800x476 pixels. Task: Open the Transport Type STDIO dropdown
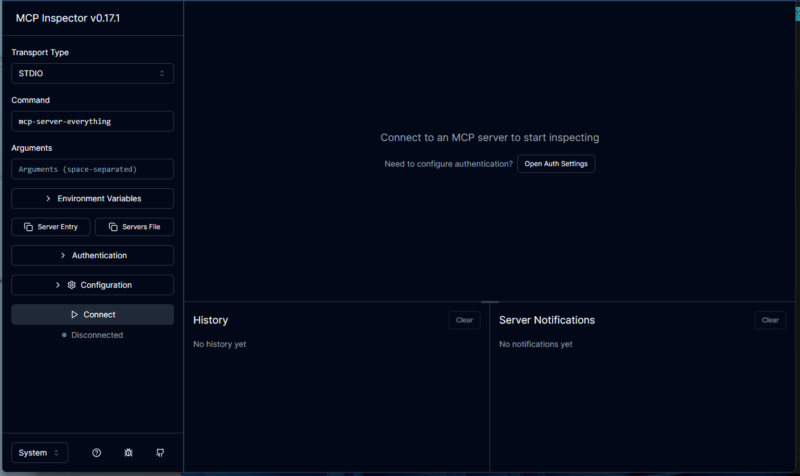coord(92,73)
